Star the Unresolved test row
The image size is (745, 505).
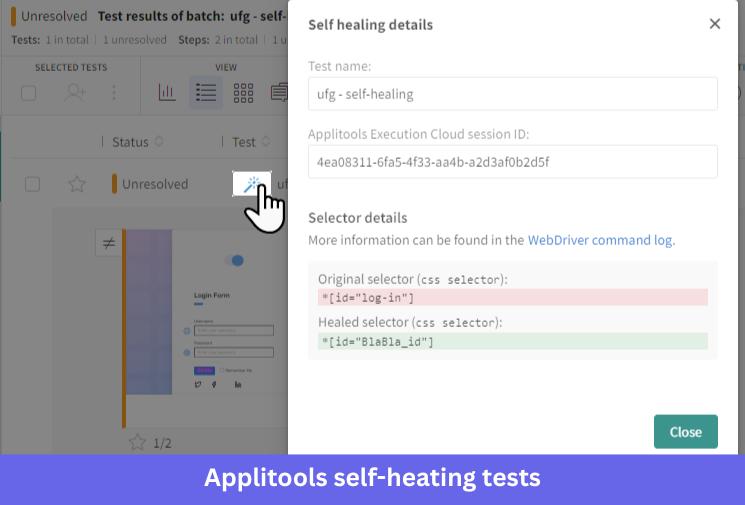coord(77,184)
